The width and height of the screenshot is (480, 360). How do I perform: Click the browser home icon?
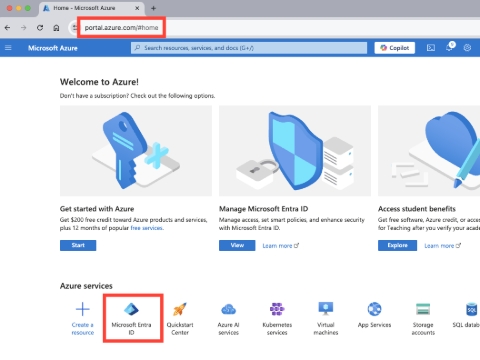click(56, 28)
